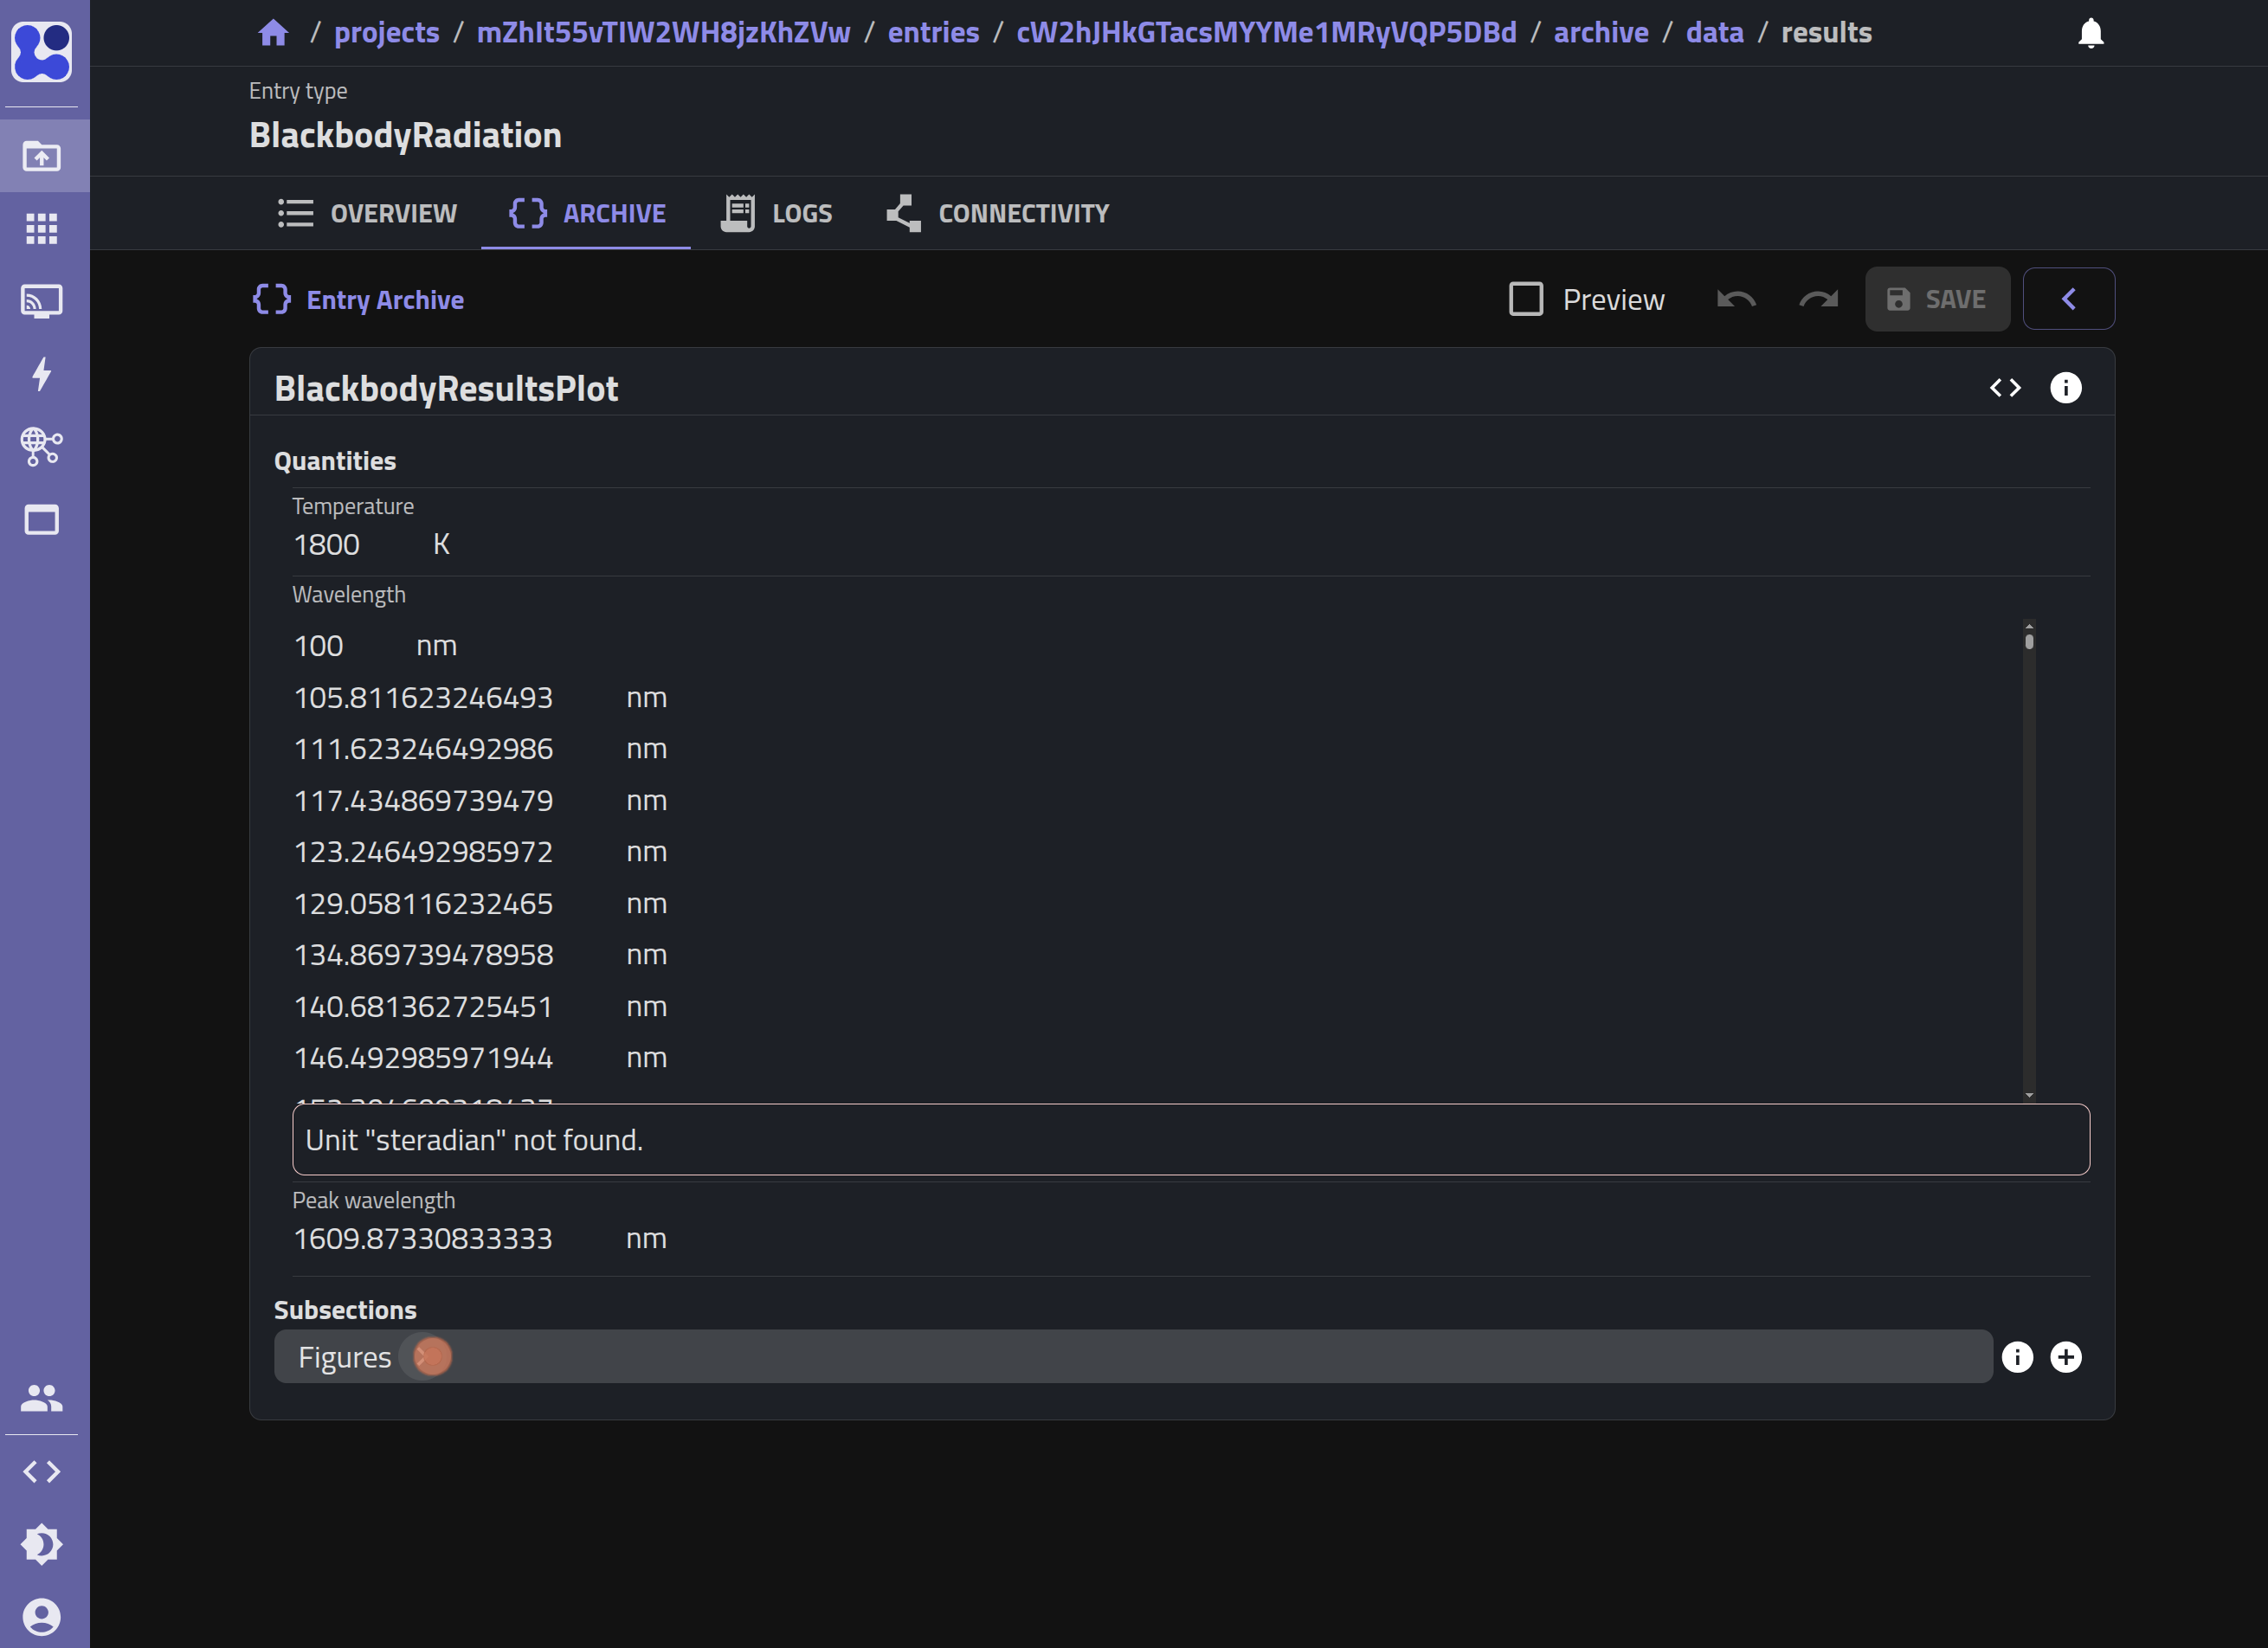Image resolution: width=2268 pixels, height=1648 pixels.
Task: Go to home via breadcrumb icon
Action: tap(274, 33)
